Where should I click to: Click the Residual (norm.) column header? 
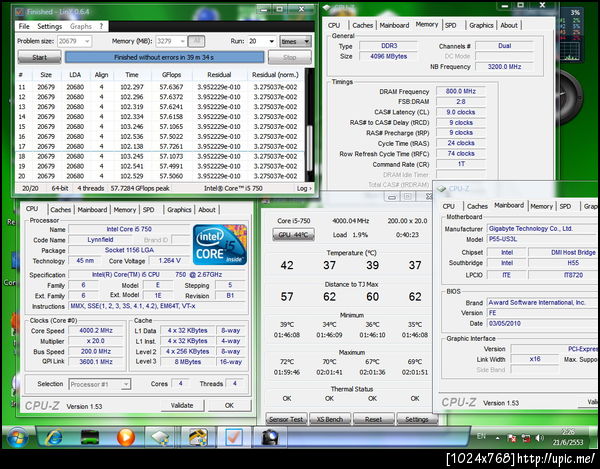[x=275, y=75]
